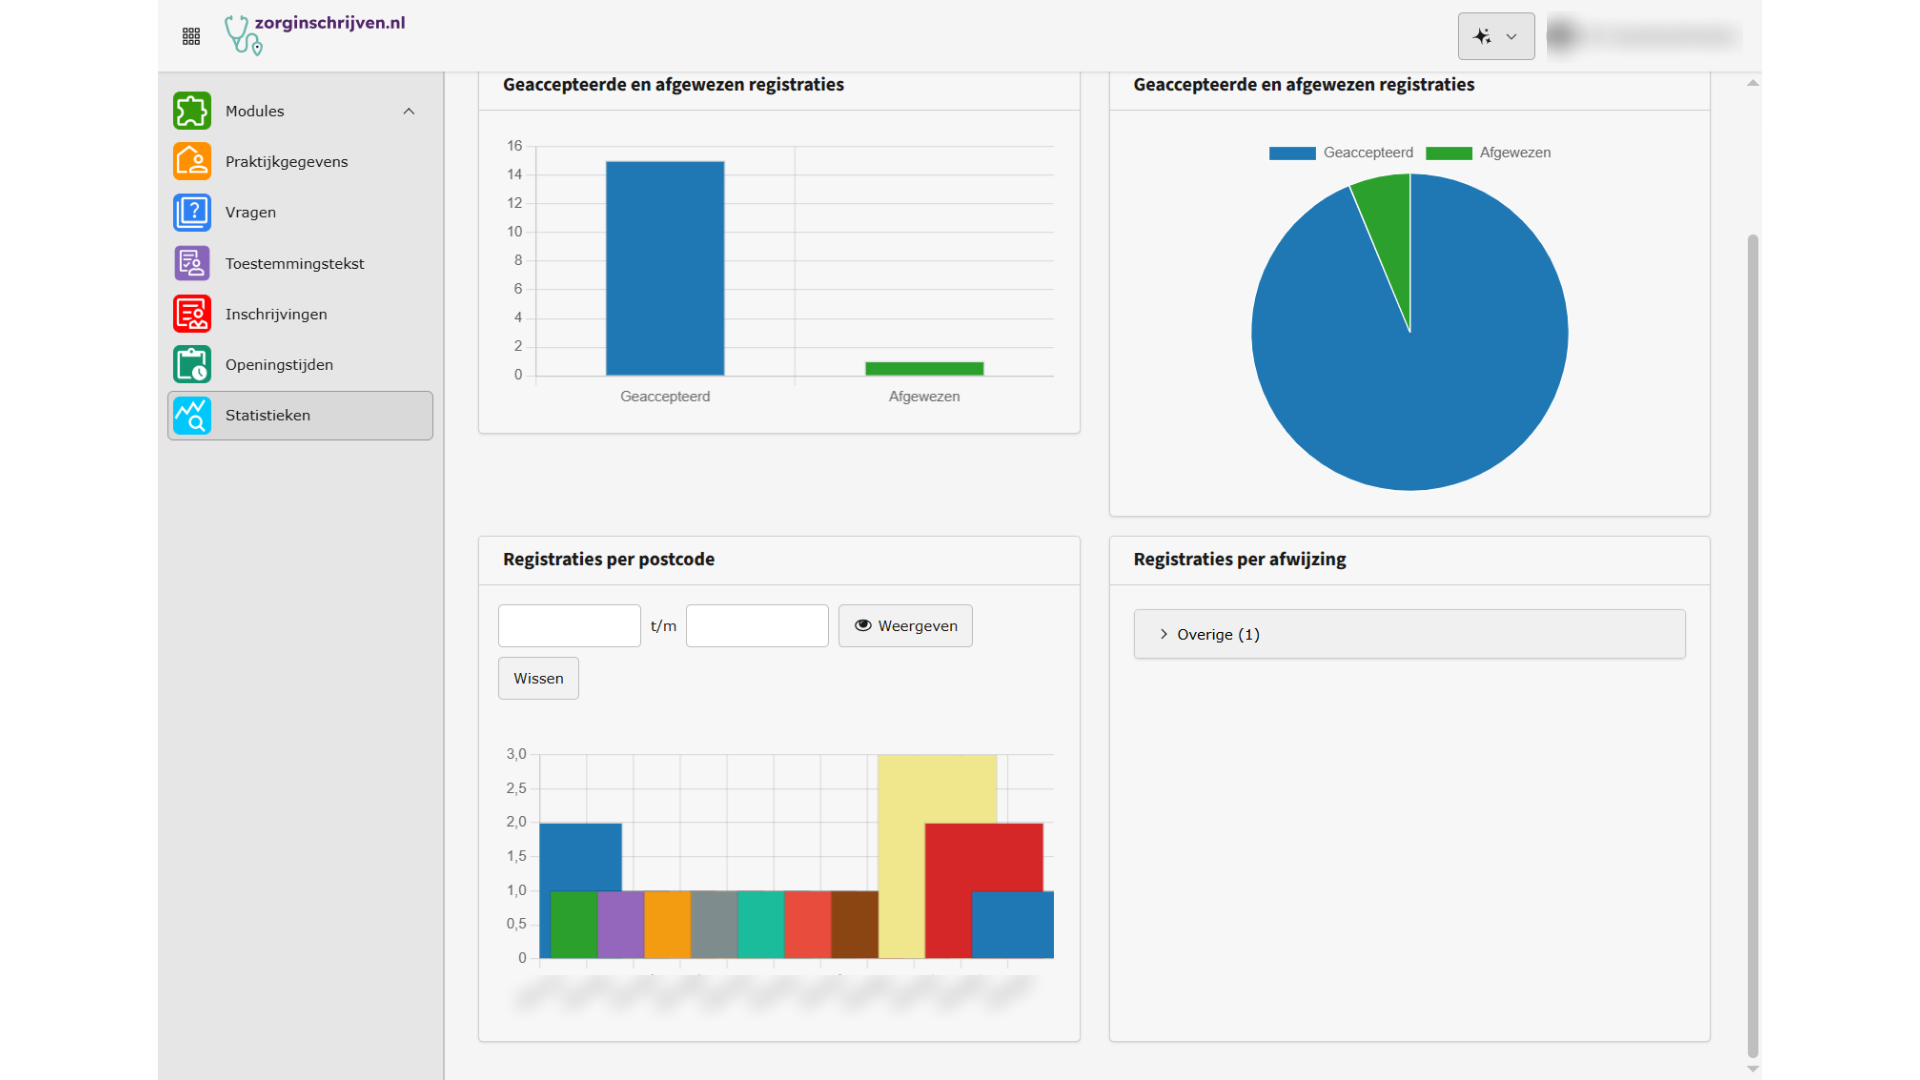The image size is (1920, 1080).
Task: Click the blue Vragen question icon
Action: 192,213
